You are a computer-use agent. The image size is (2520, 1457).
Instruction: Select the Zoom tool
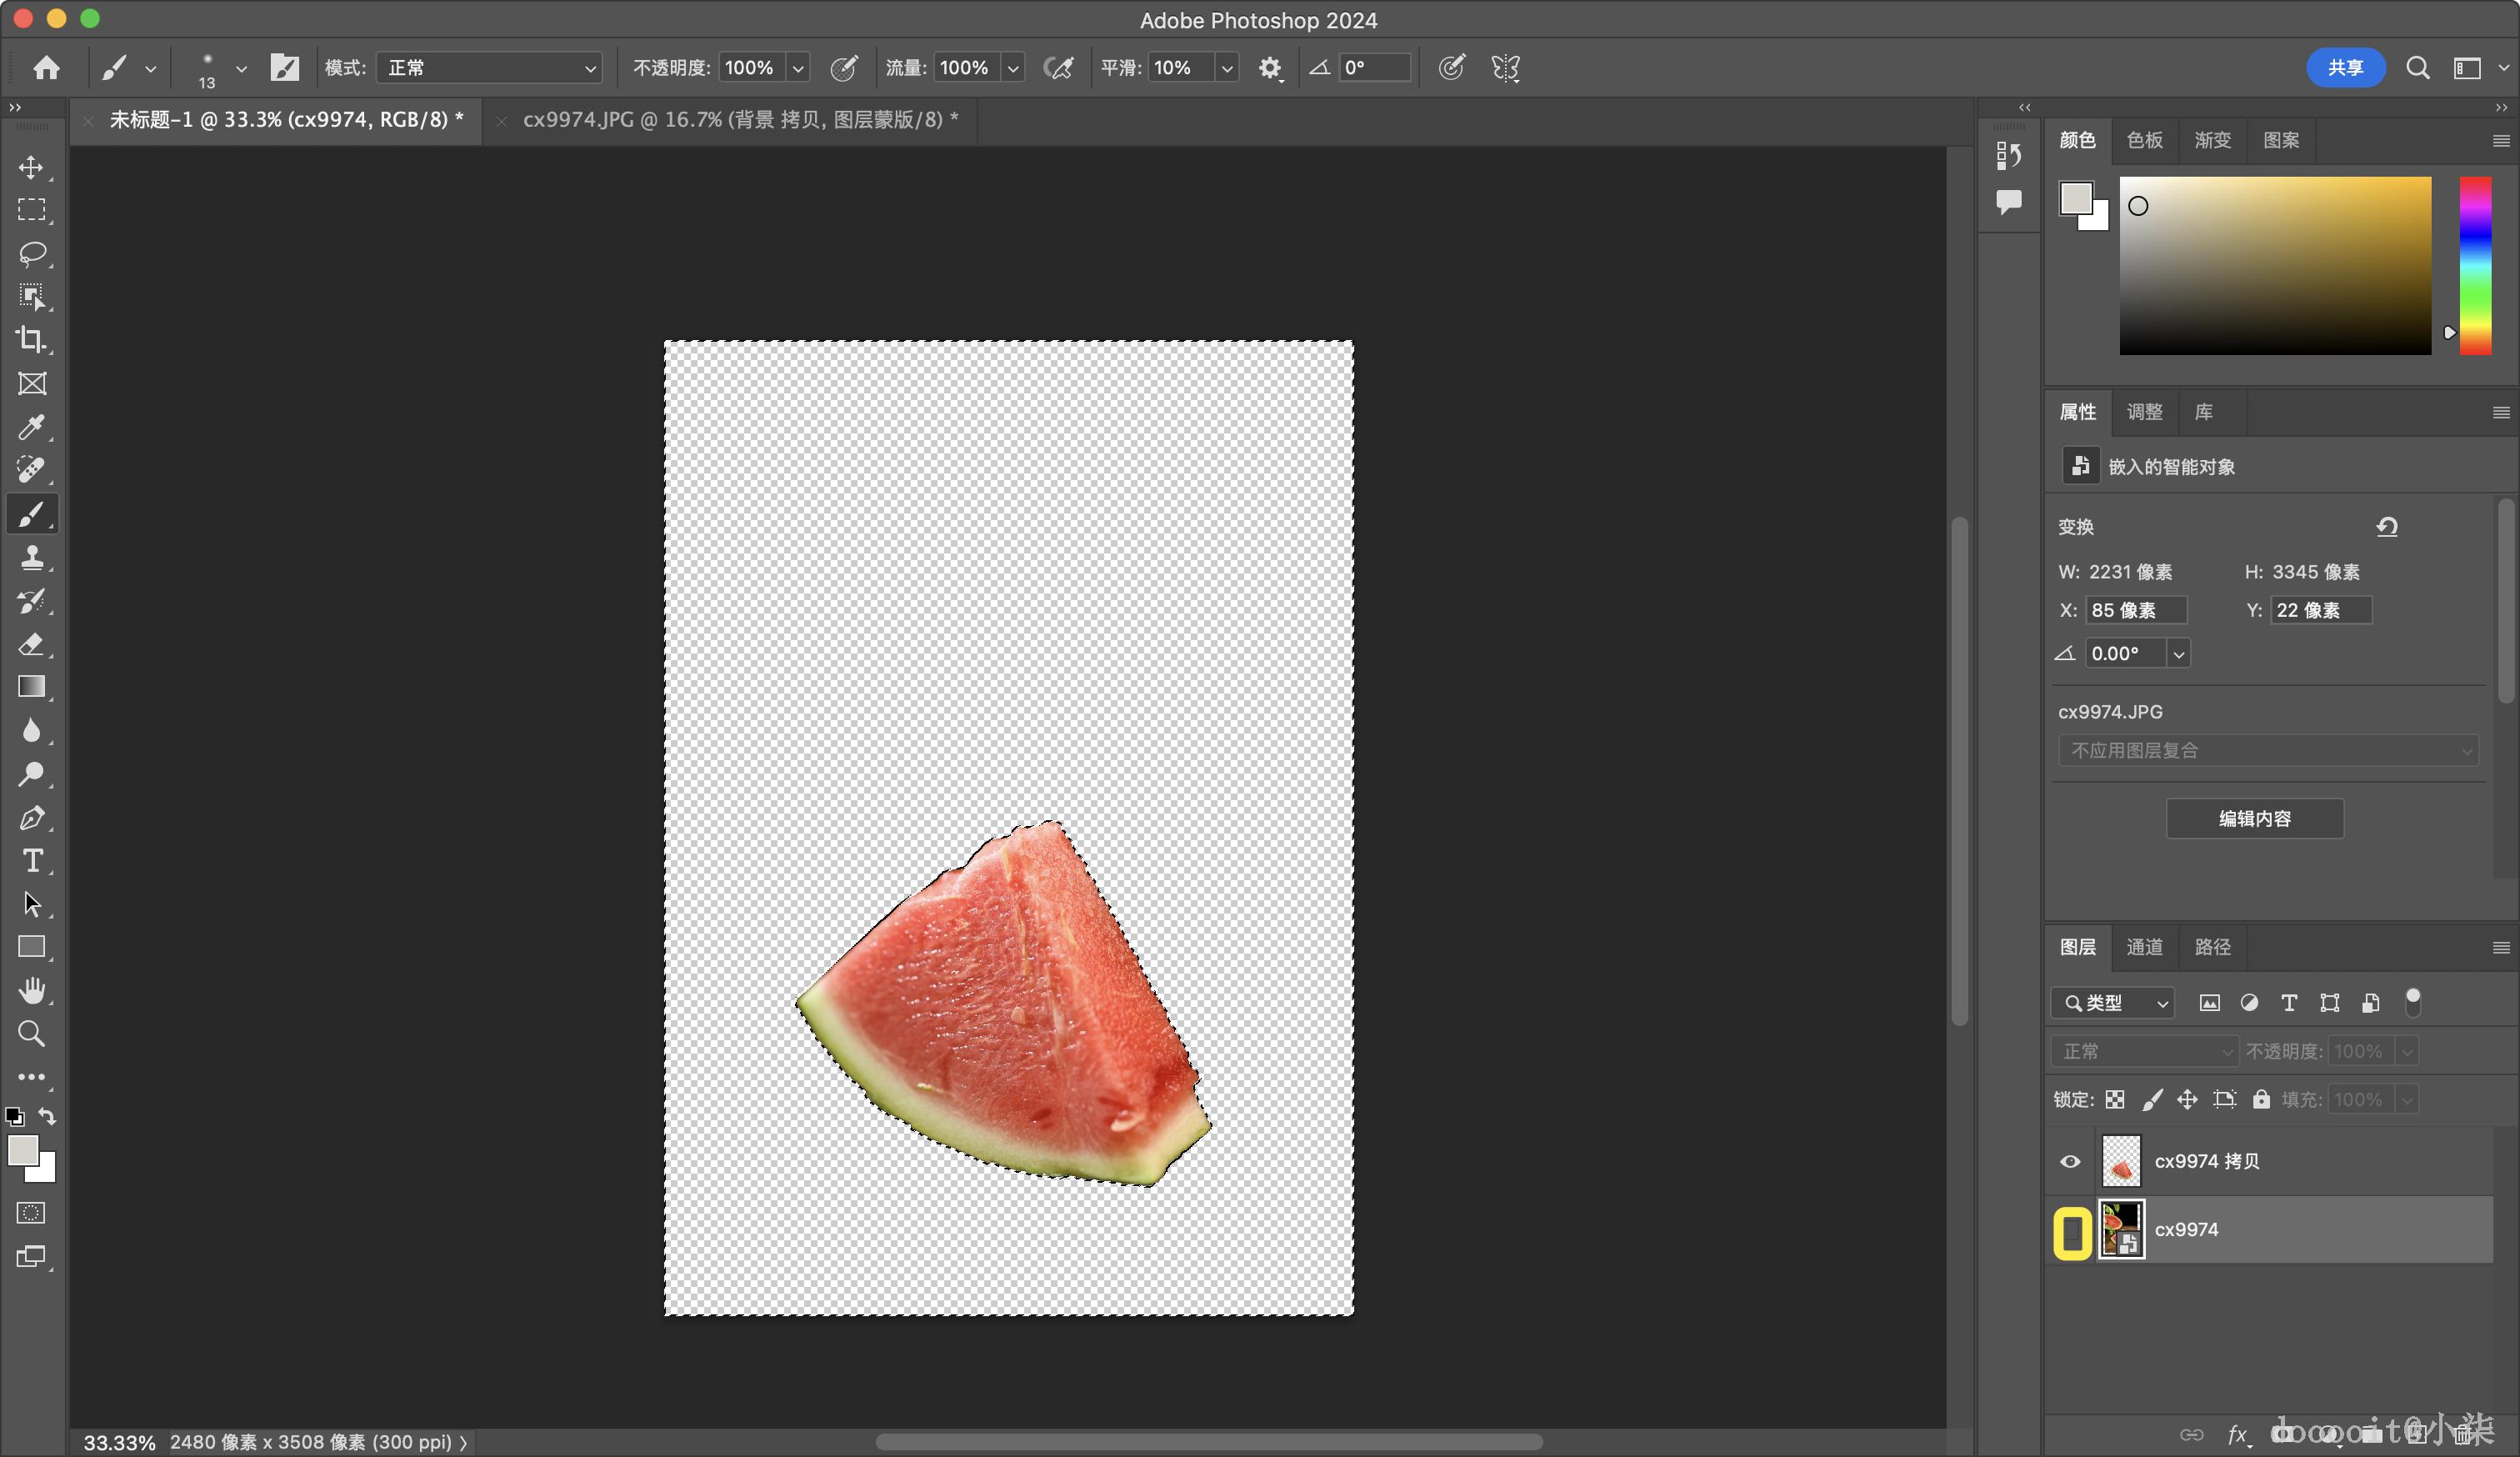[x=32, y=1033]
